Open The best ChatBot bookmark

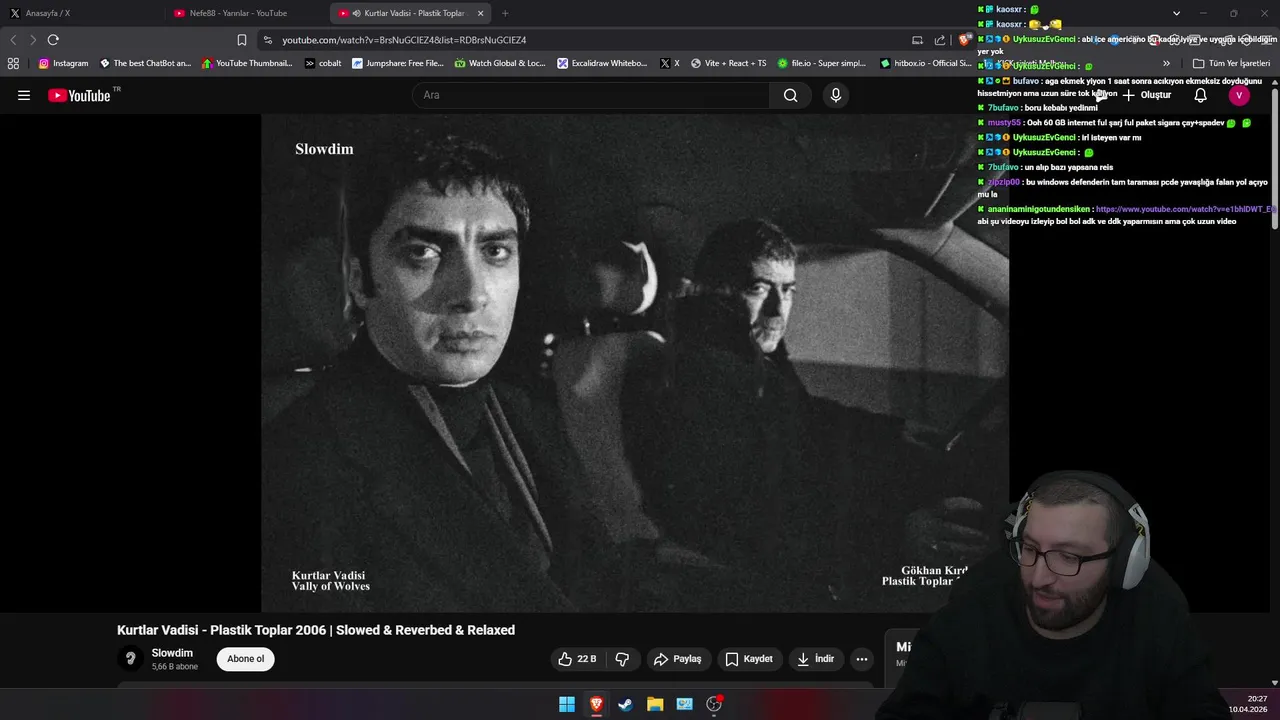coord(145,63)
